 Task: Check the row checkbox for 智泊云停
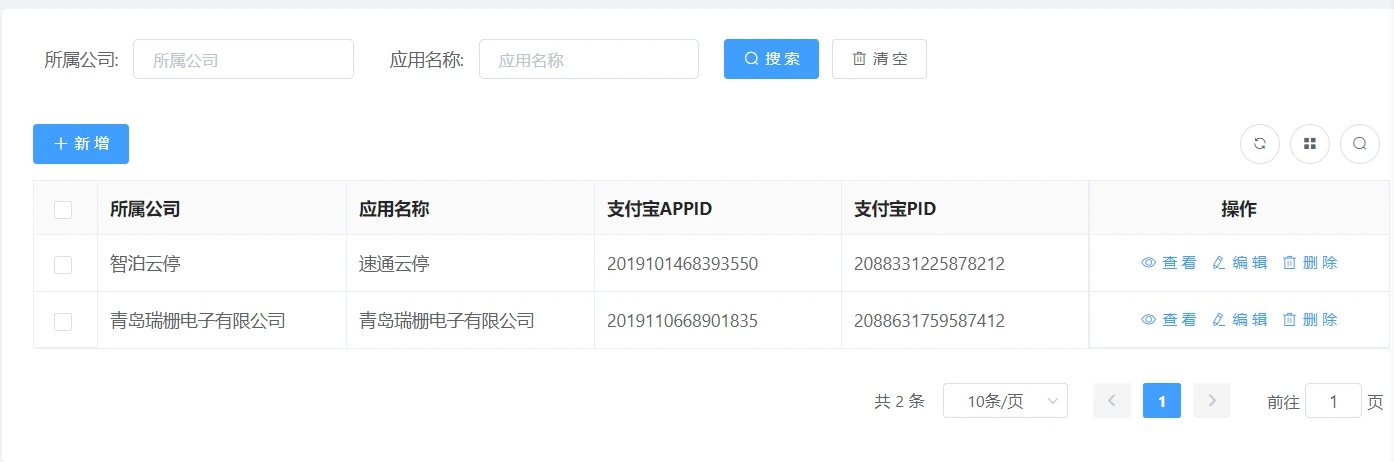pyautogui.click(x=63, y=265)
